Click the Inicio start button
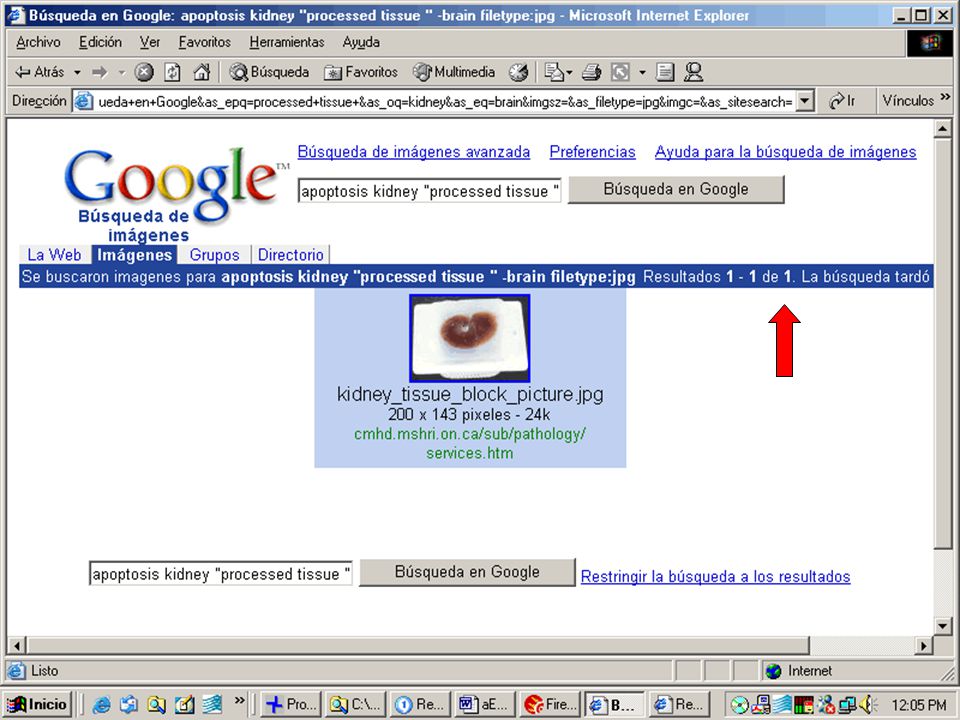The image size is (960, 720). (38, 704)
